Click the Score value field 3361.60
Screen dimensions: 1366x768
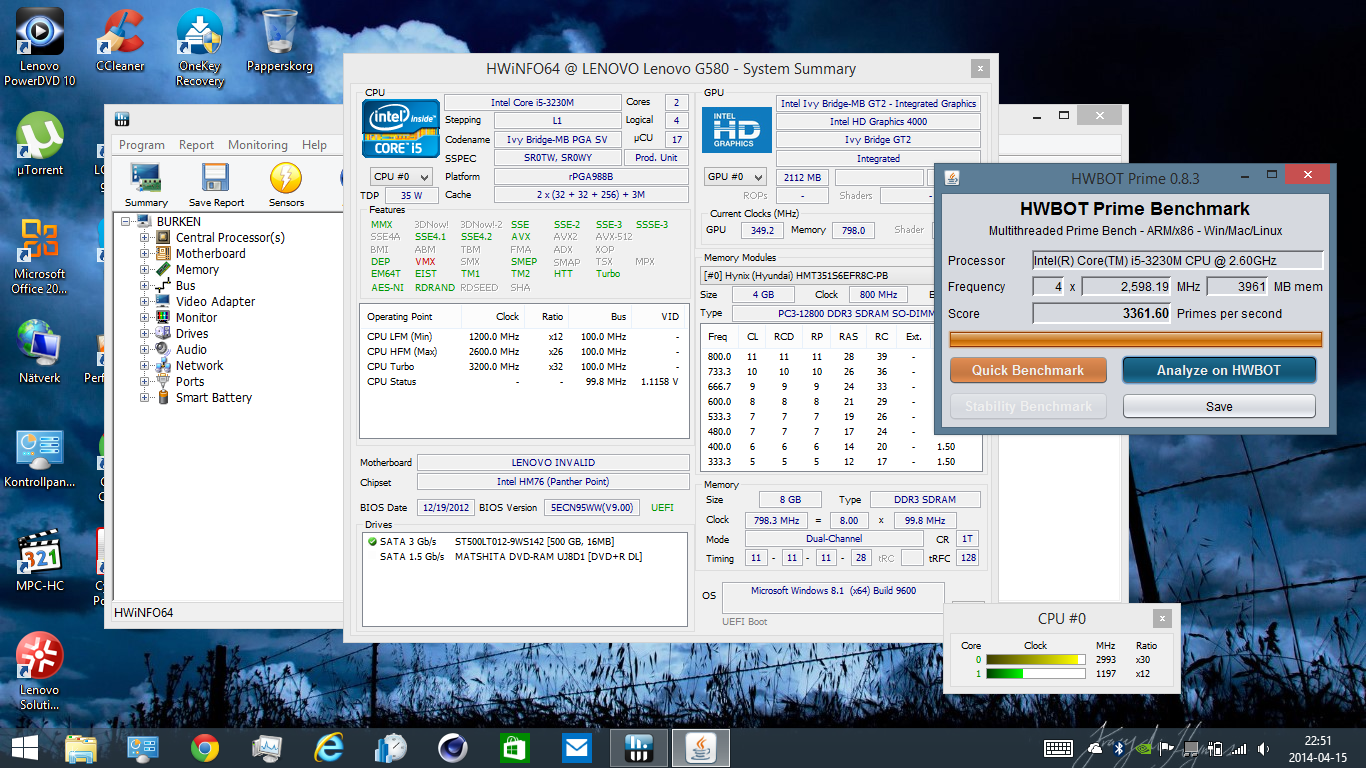tap(1102, 313)
